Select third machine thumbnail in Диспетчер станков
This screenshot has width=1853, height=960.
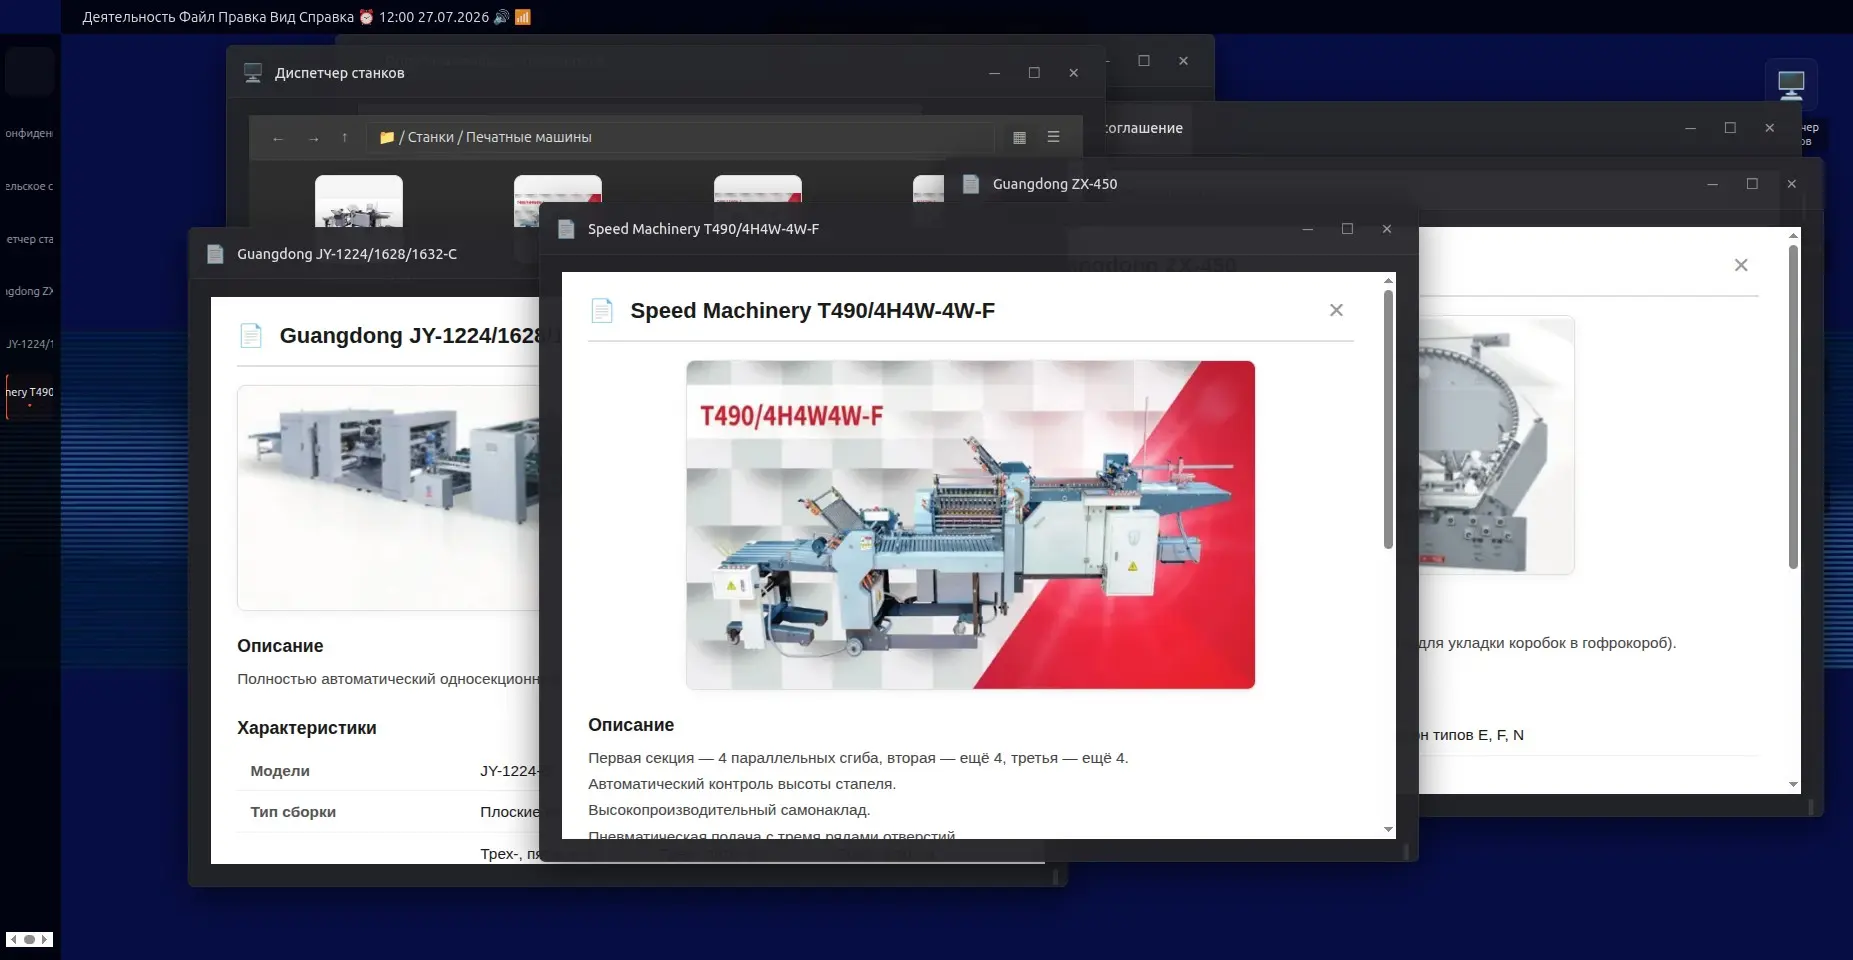(757, 190)
